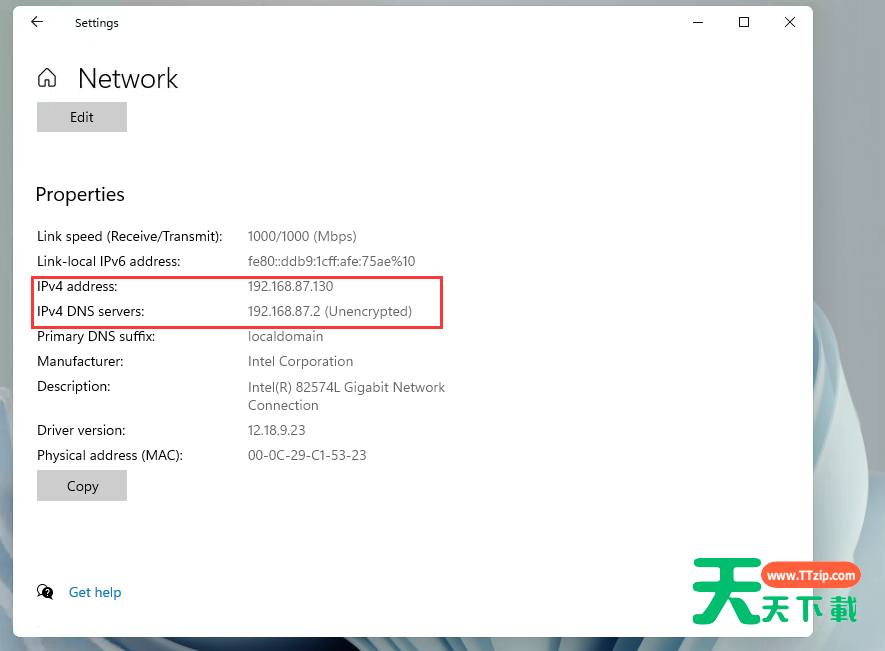Click the IPv4 DNS servers value
This screenshot has width=885, height=651.
pyautogui.click(x=329, y=311)
